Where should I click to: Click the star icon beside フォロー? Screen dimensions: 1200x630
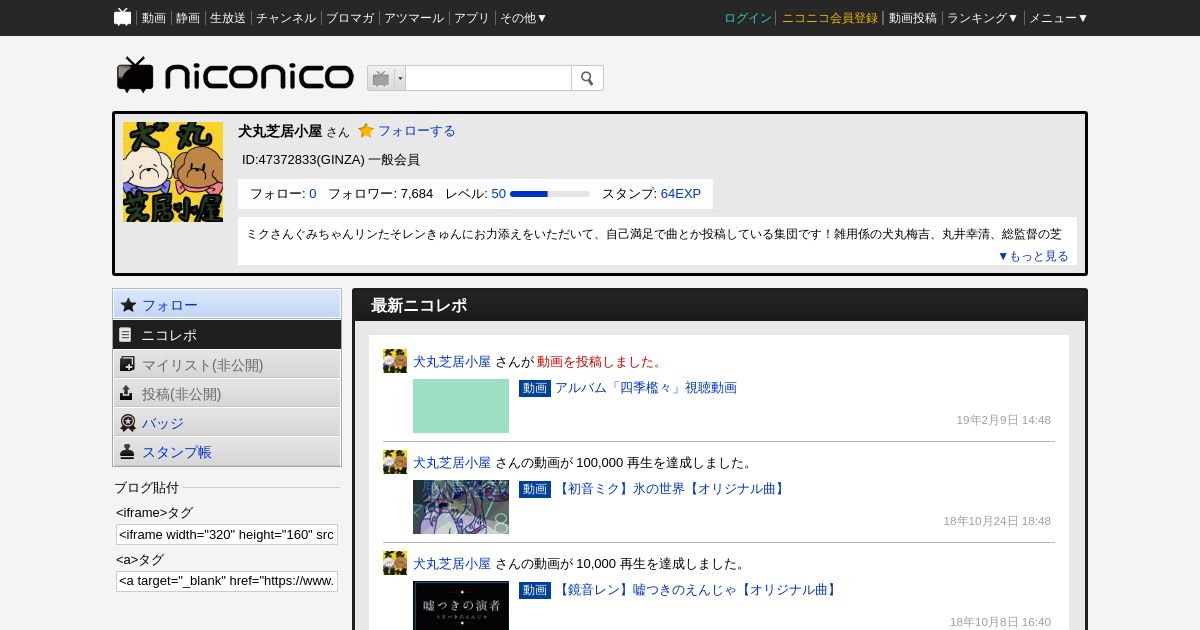coord(128,305)
